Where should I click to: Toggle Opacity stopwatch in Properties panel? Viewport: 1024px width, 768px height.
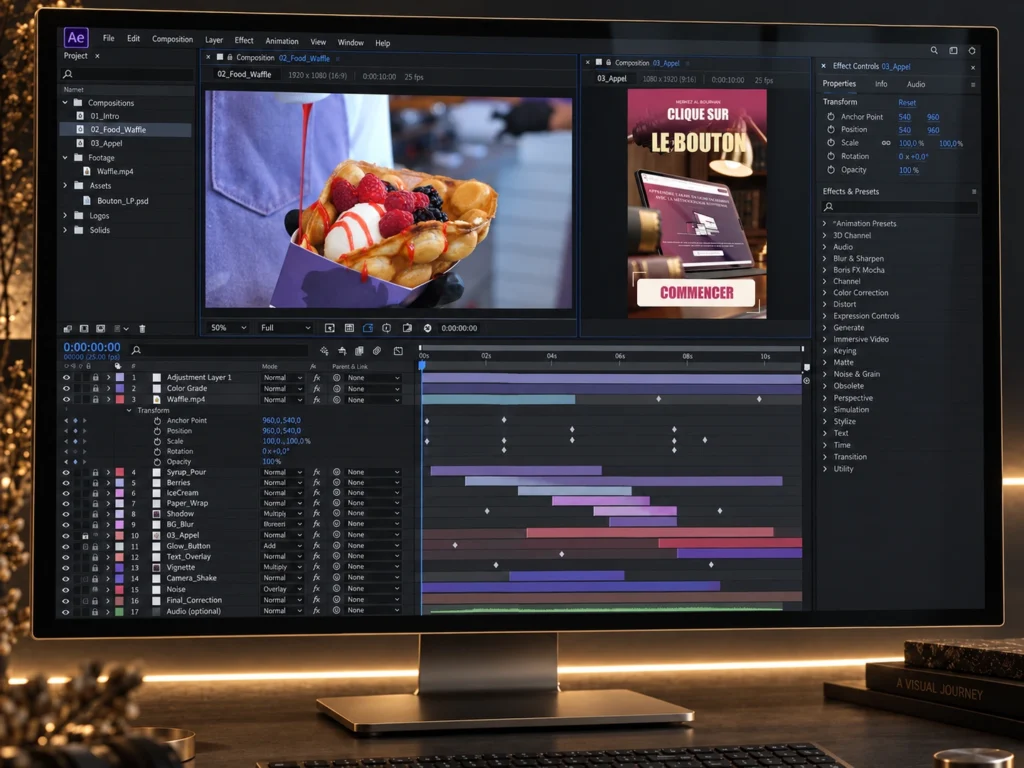(831, 170)
